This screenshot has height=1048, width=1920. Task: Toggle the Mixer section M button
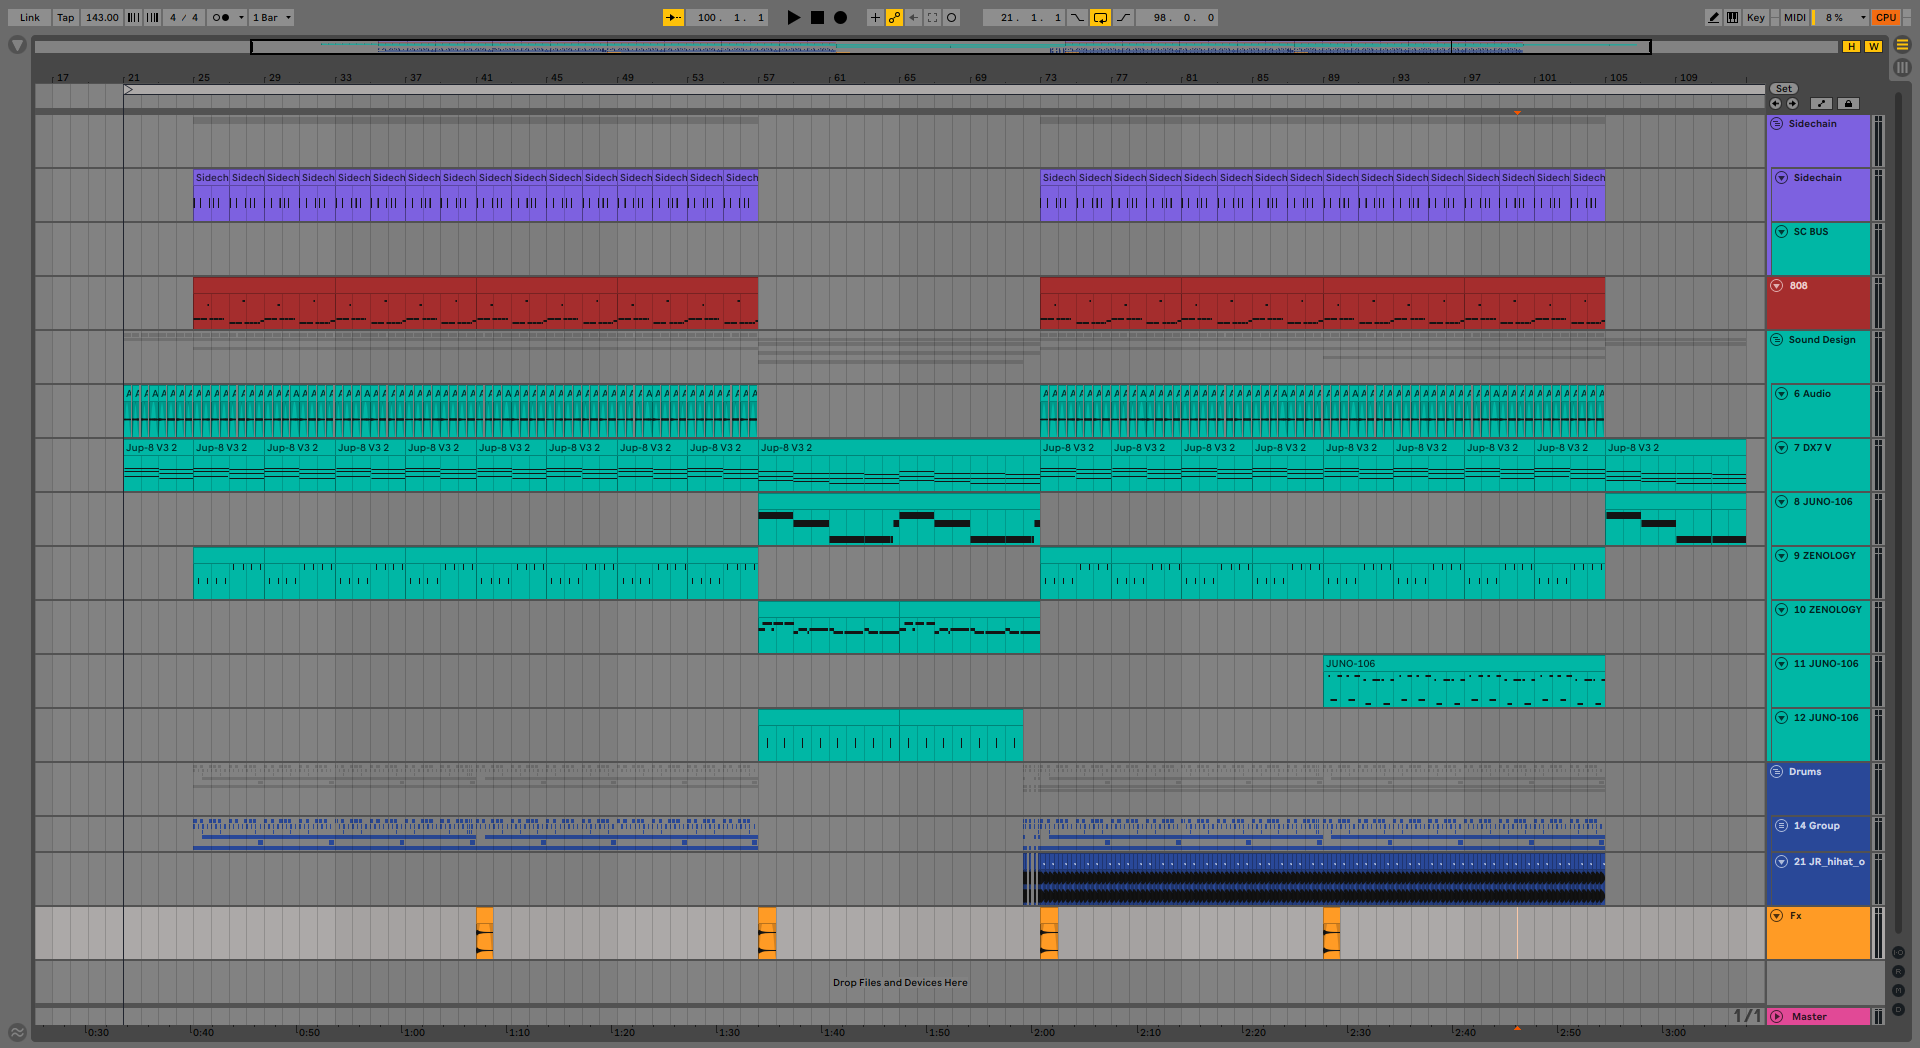[x=1899, y=991]
